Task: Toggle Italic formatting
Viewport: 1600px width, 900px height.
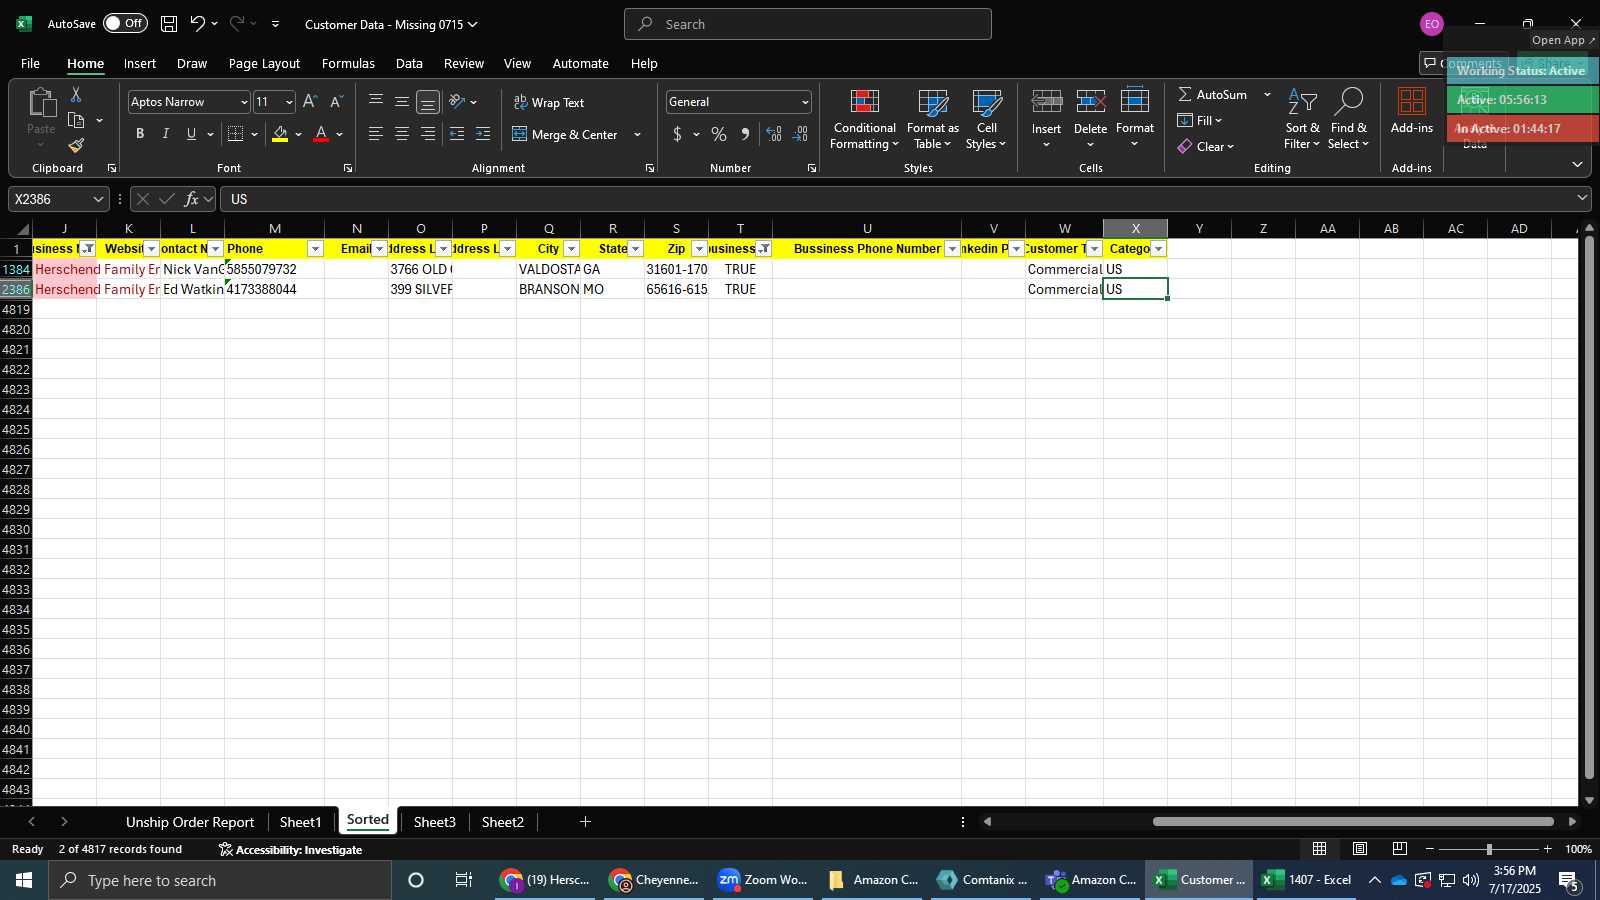Action: pyautogui.click(x=166, y=134)
